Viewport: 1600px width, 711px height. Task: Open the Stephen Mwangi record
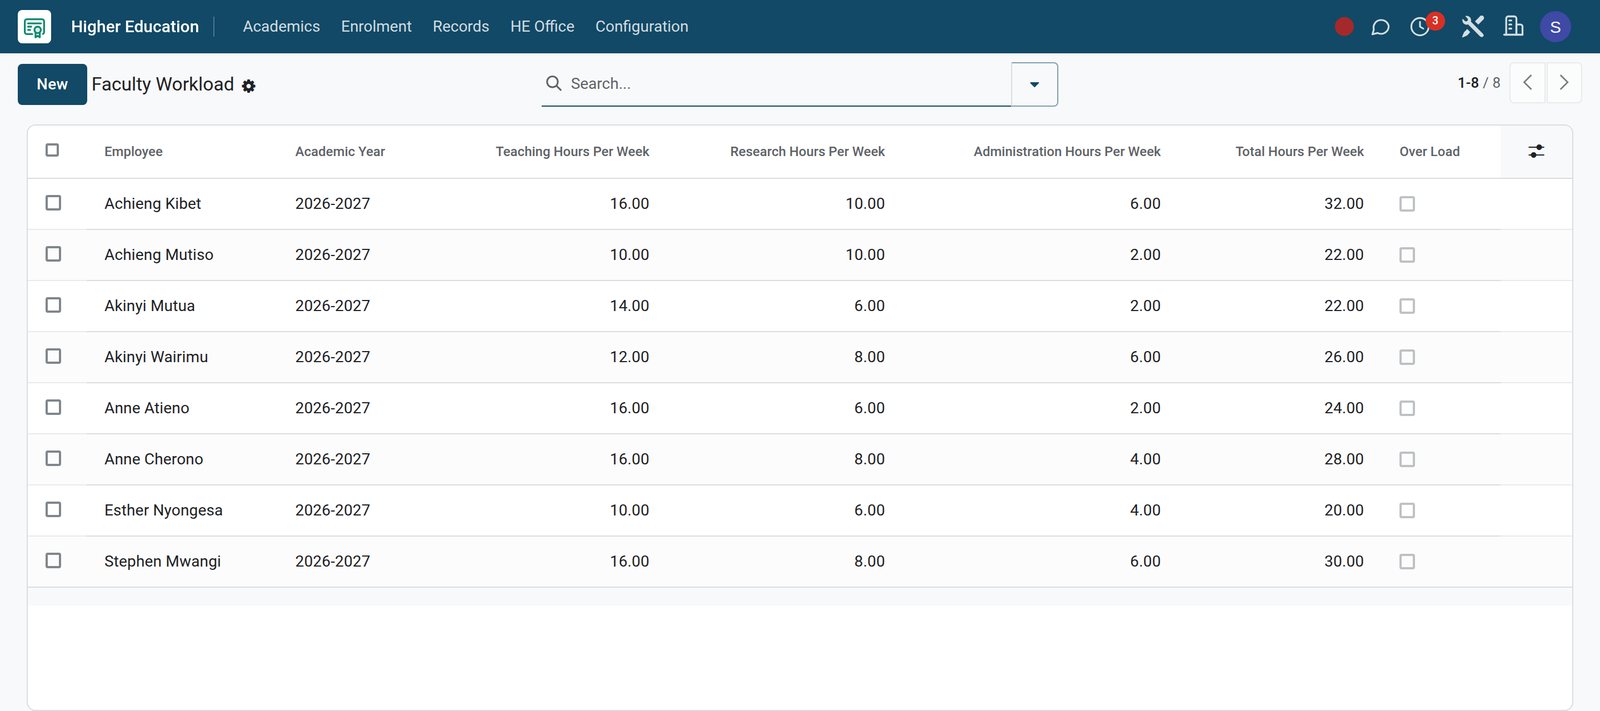162,561
